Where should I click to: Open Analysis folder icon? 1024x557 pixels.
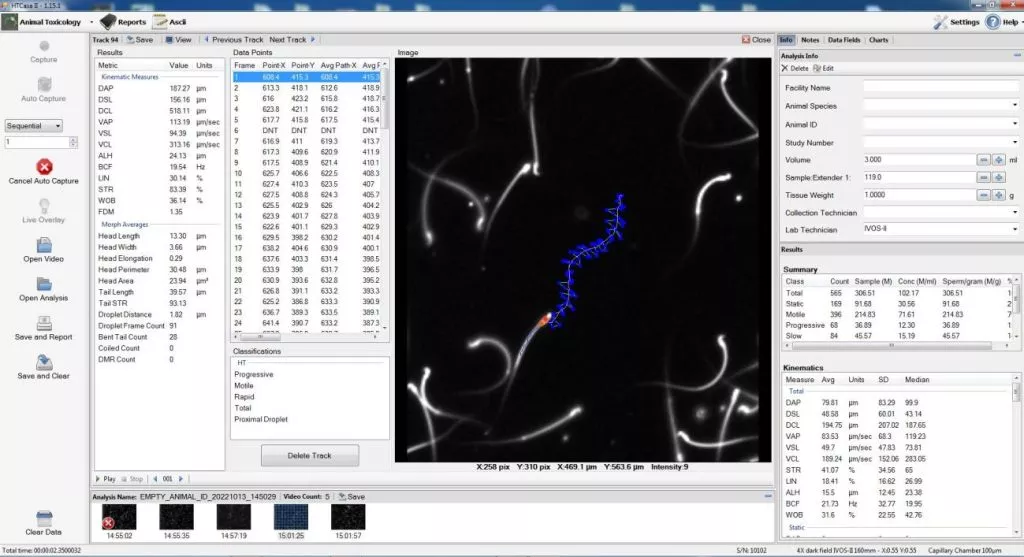[x=44, y=284]
